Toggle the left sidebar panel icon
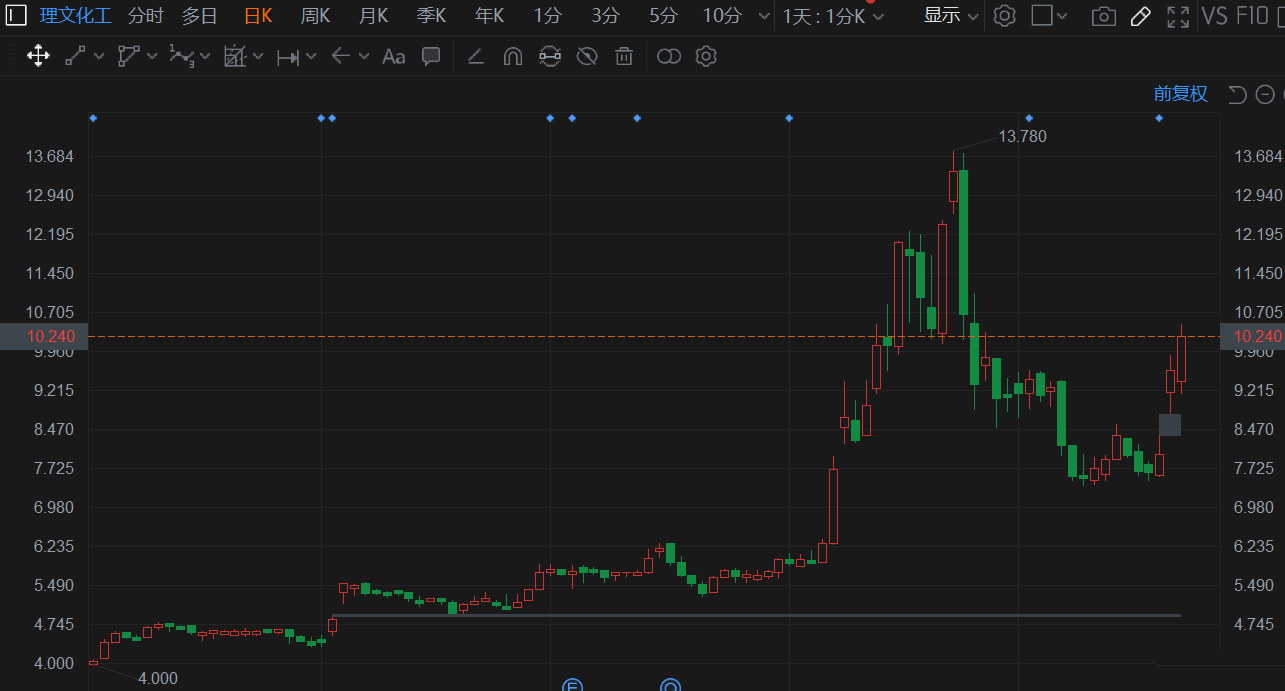Screen dimensions: 1285x691 tap(17, 16)
